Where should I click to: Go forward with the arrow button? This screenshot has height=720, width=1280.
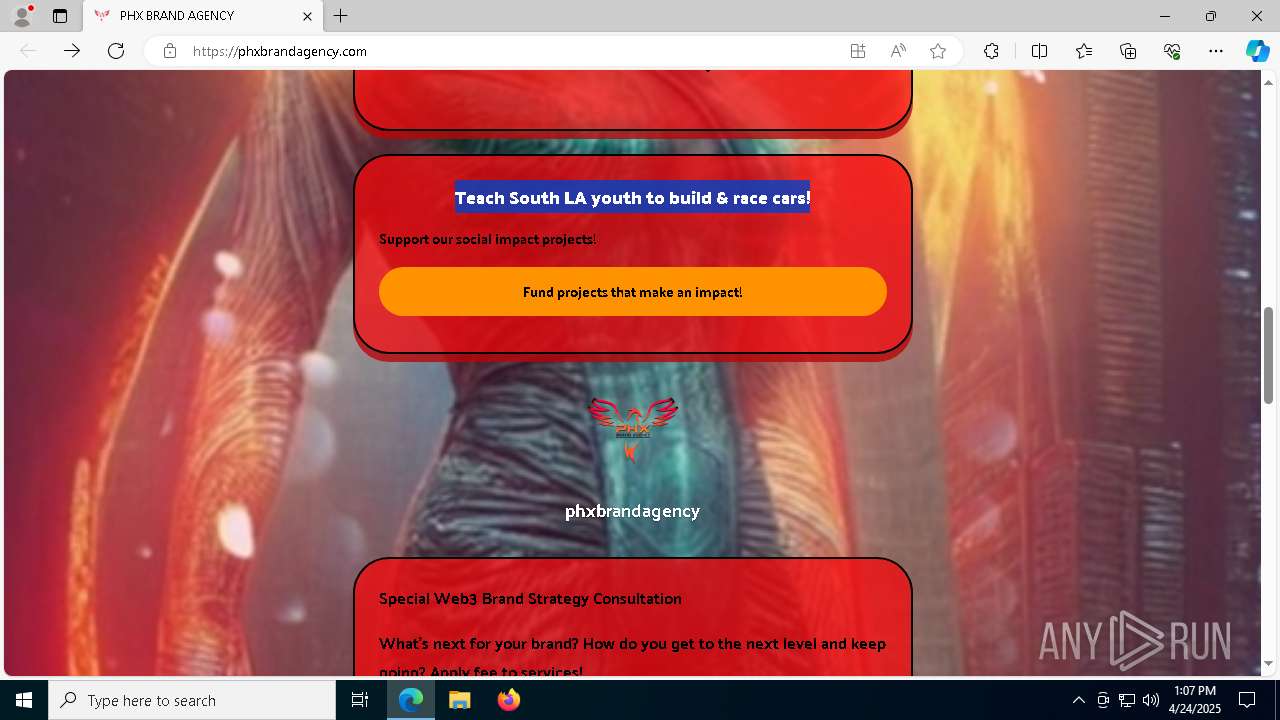pos(72,51)
